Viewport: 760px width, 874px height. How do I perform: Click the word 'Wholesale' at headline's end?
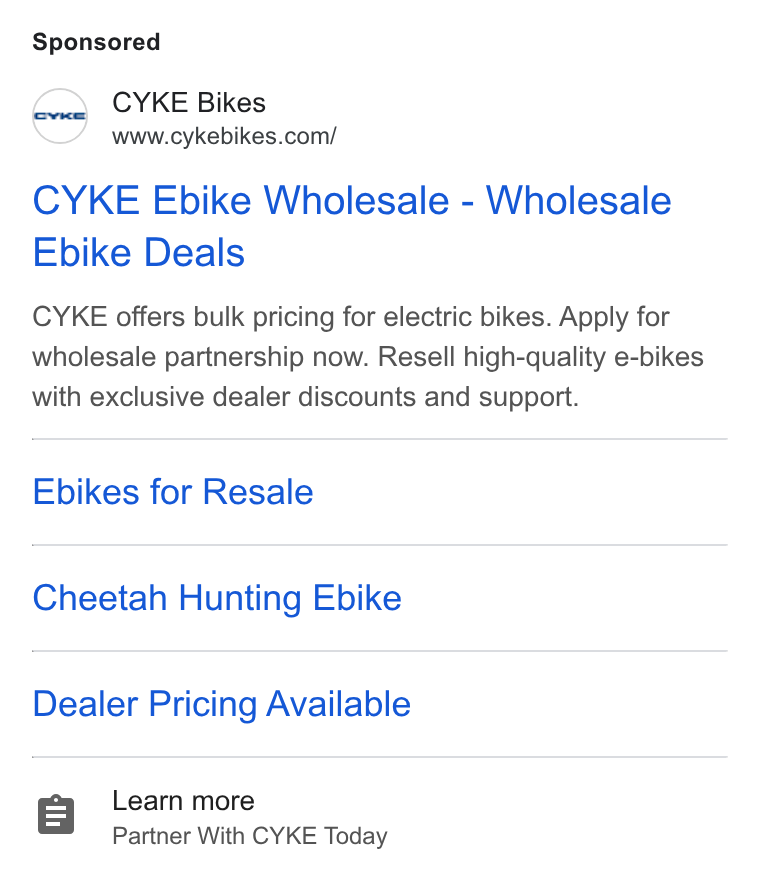pyautogui.click(x=579, y=200)
